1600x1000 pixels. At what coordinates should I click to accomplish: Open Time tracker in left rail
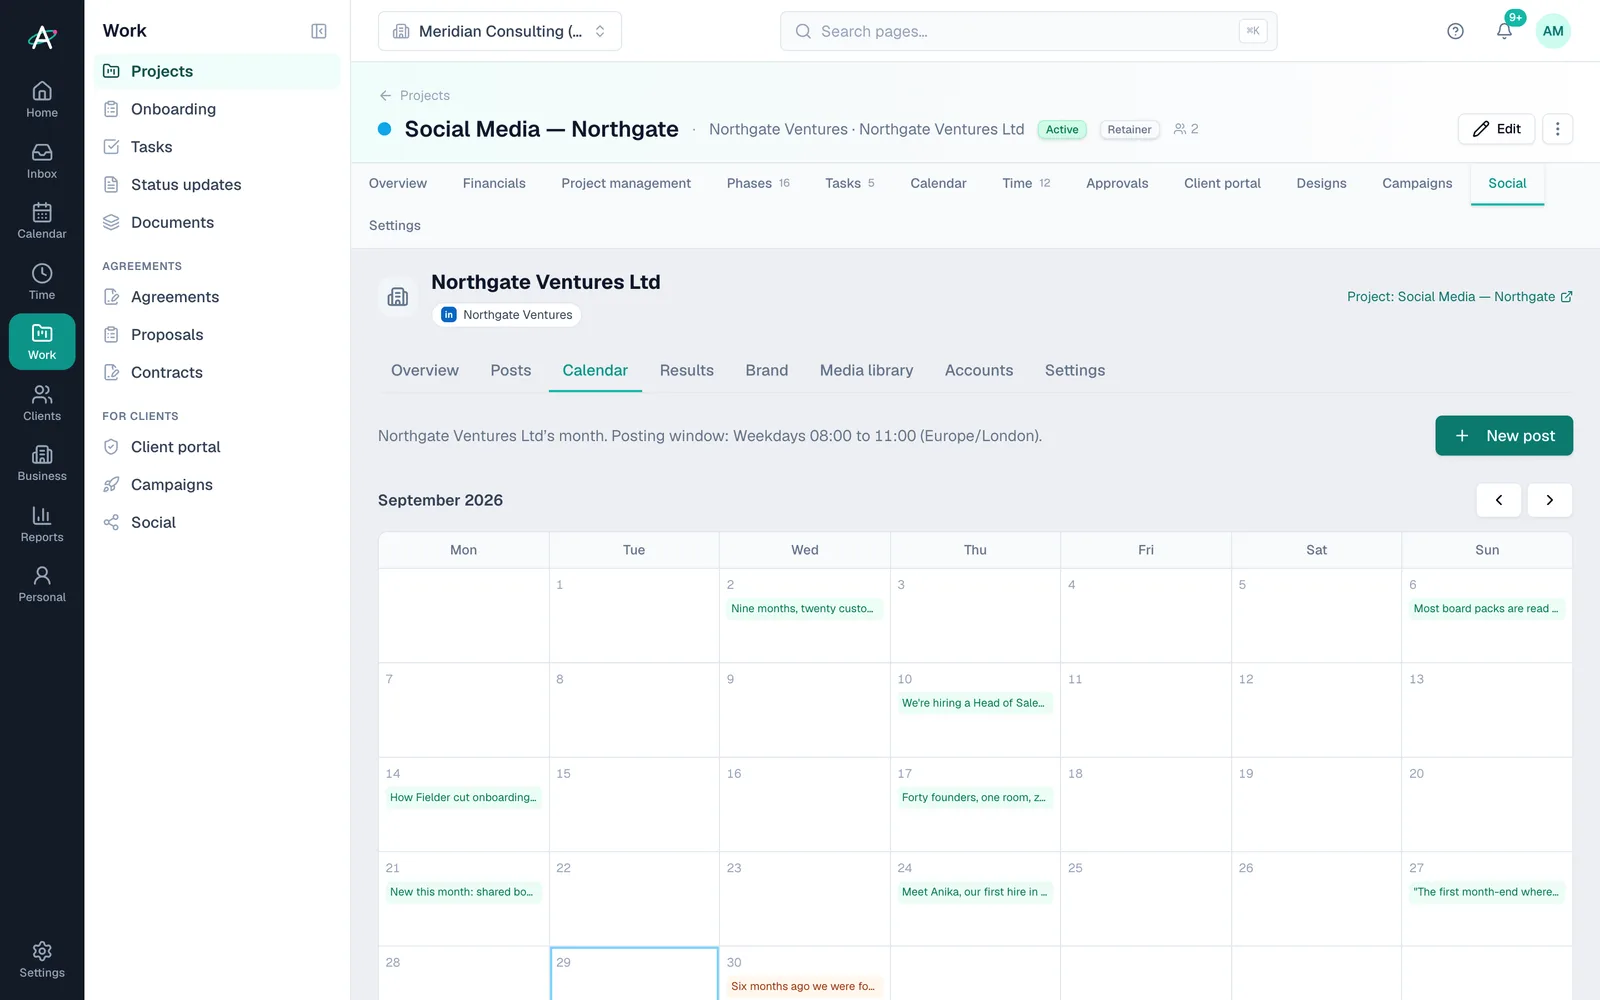[x=42, y=282]
